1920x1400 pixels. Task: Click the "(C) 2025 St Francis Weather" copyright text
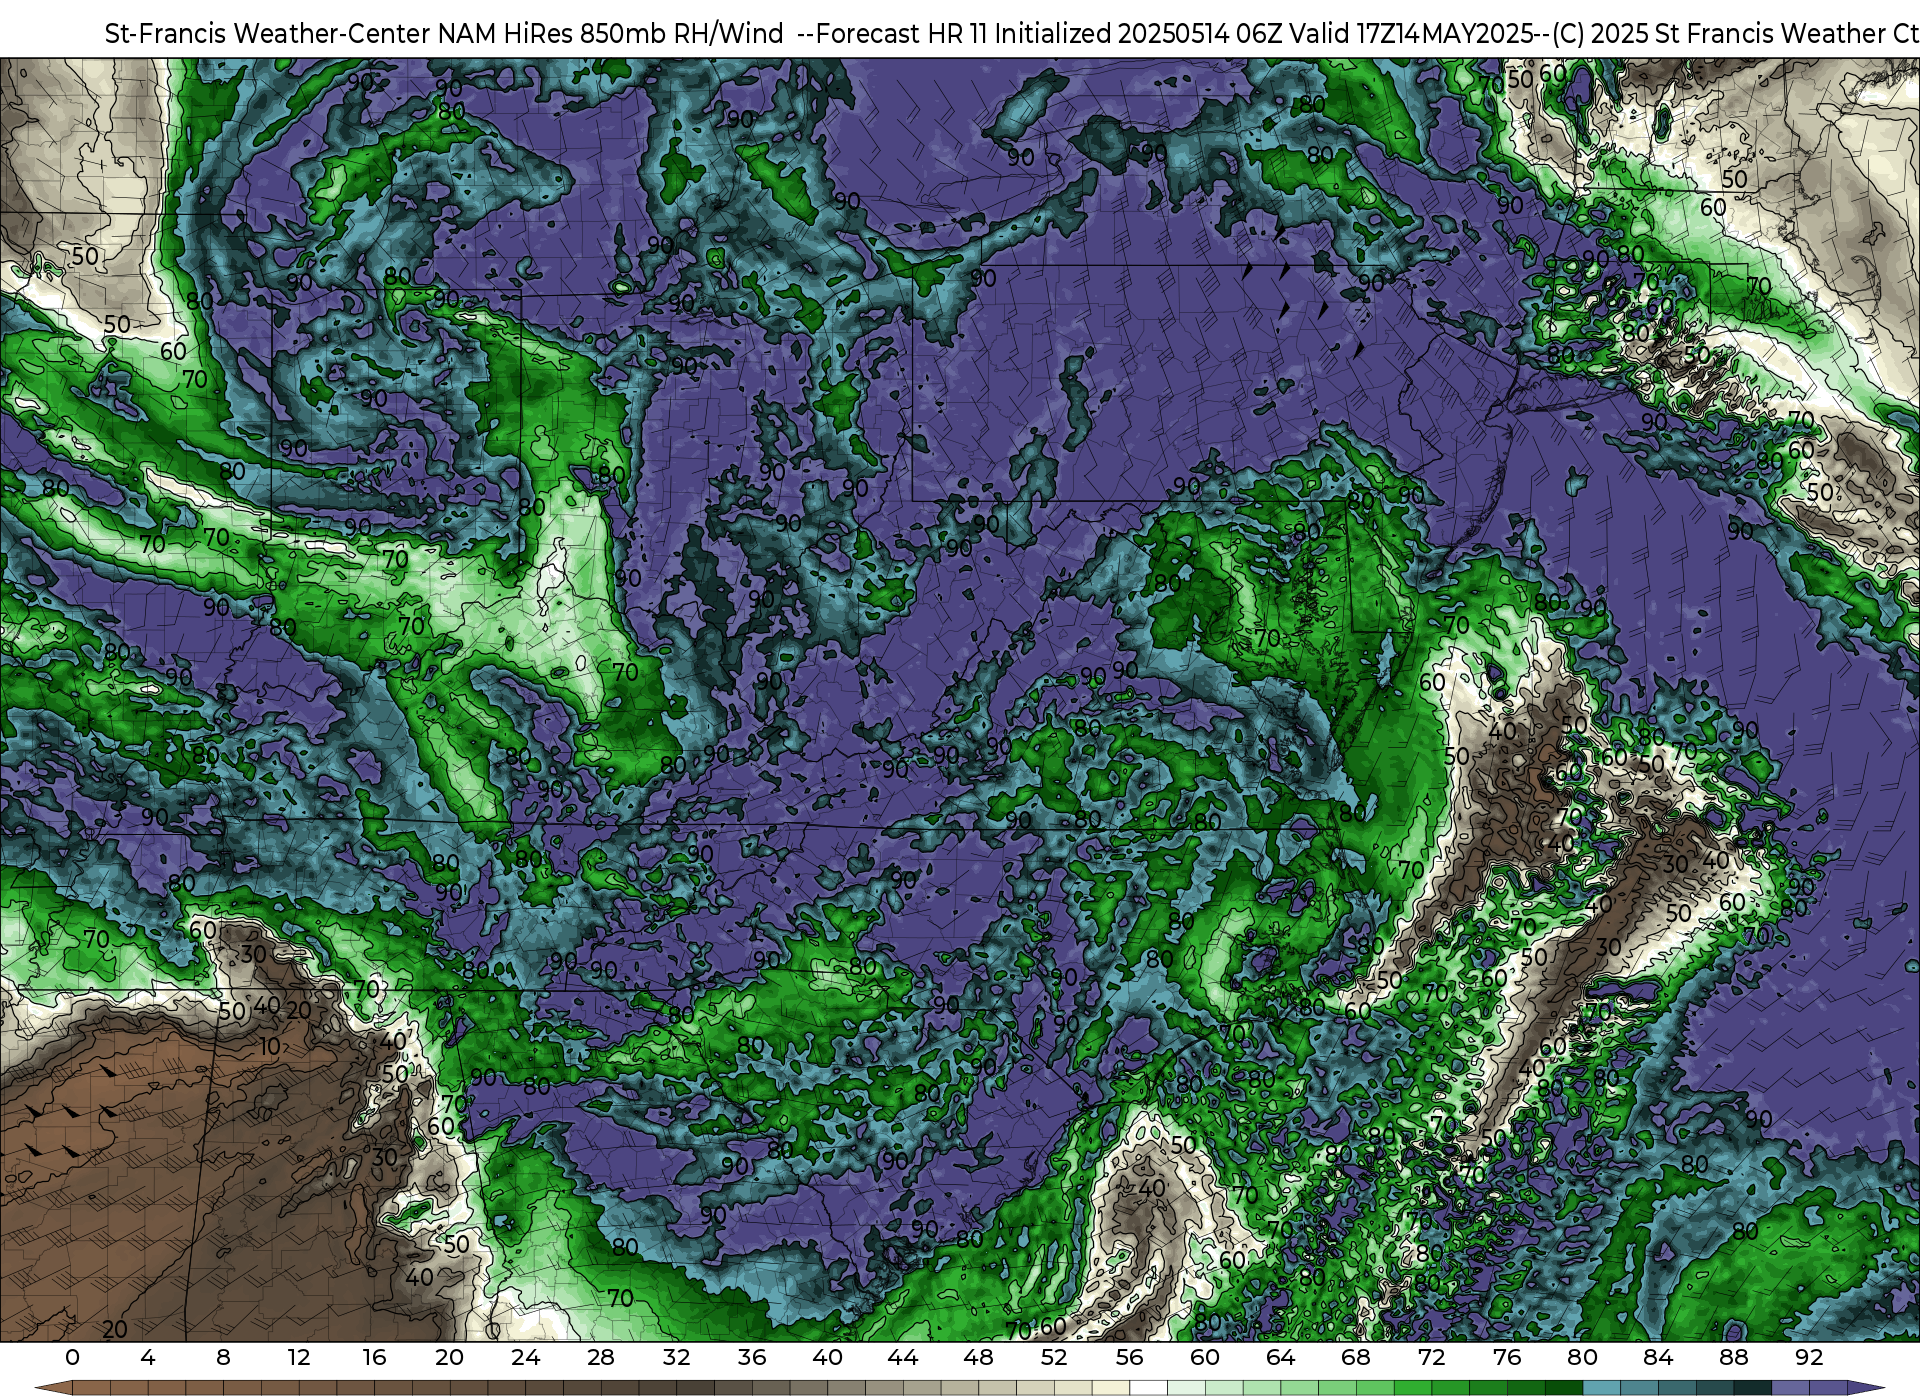click(x=1718, y=34)
